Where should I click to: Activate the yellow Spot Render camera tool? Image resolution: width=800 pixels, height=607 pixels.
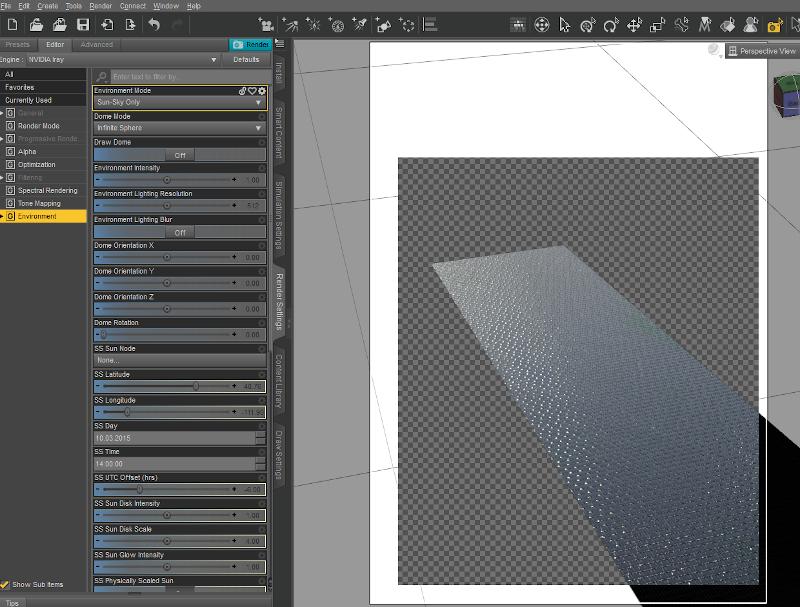774,24
